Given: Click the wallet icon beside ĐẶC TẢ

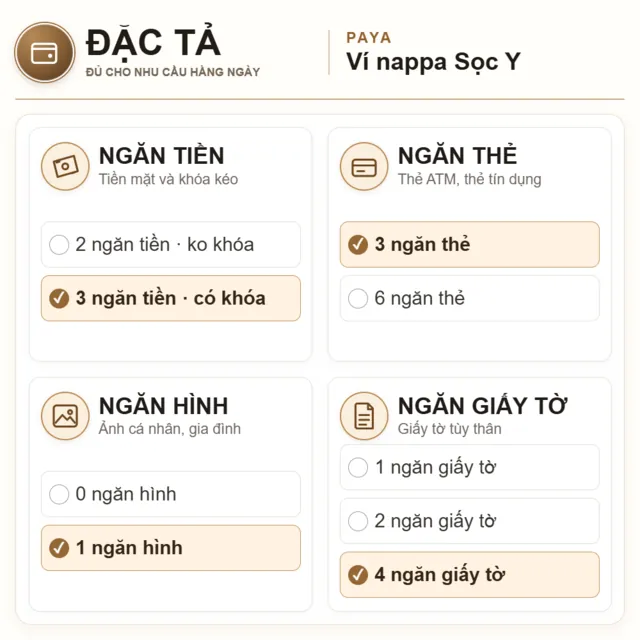Looking at the screenshot, I should click(x=44, y=53).
